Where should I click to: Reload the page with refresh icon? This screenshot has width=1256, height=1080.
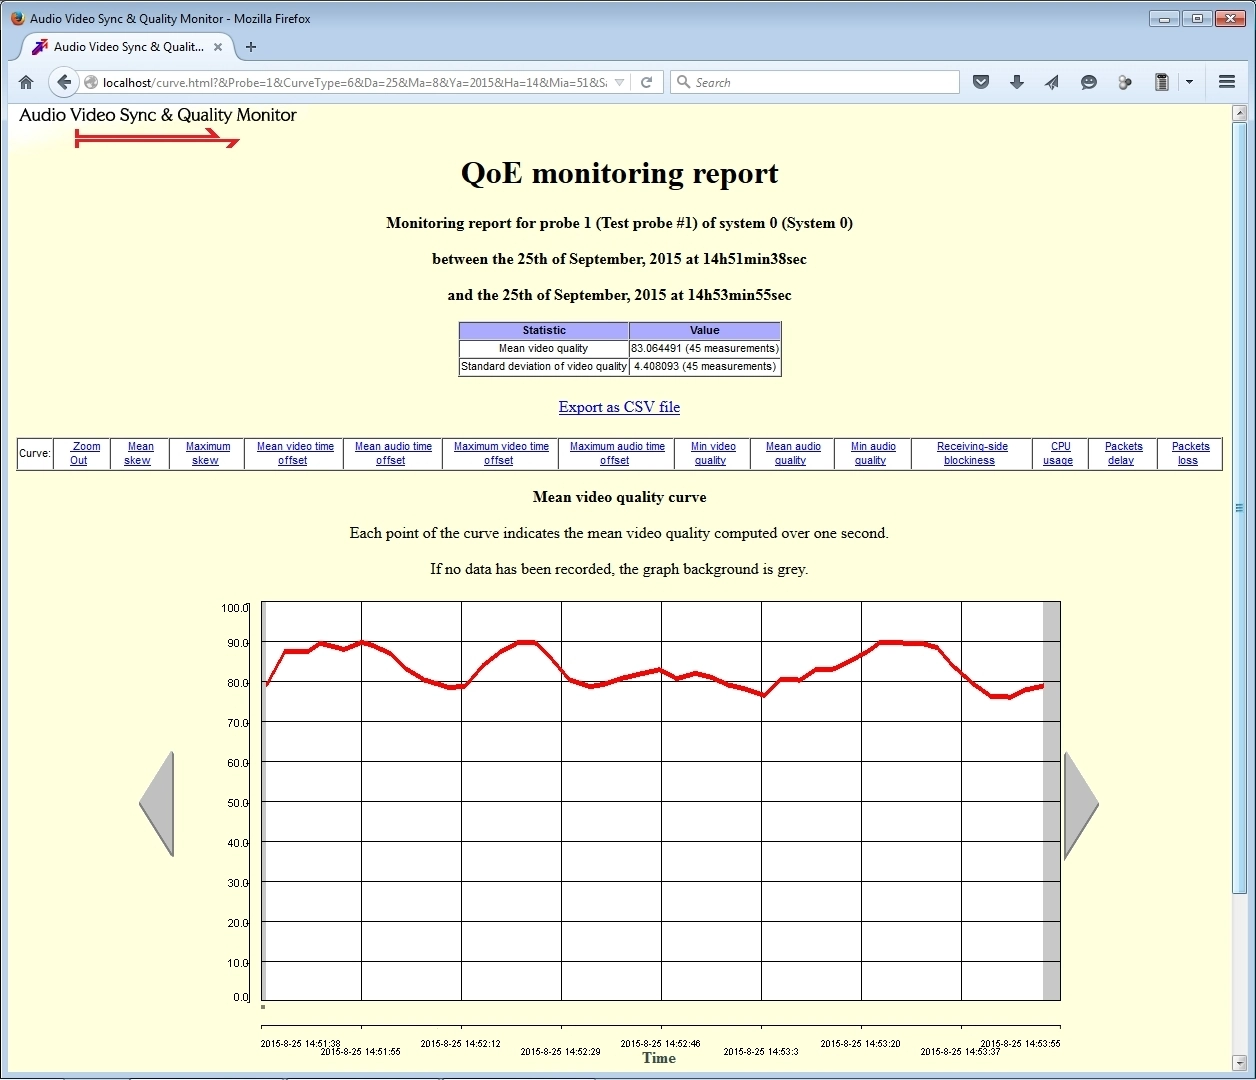[x=646, y=82]
